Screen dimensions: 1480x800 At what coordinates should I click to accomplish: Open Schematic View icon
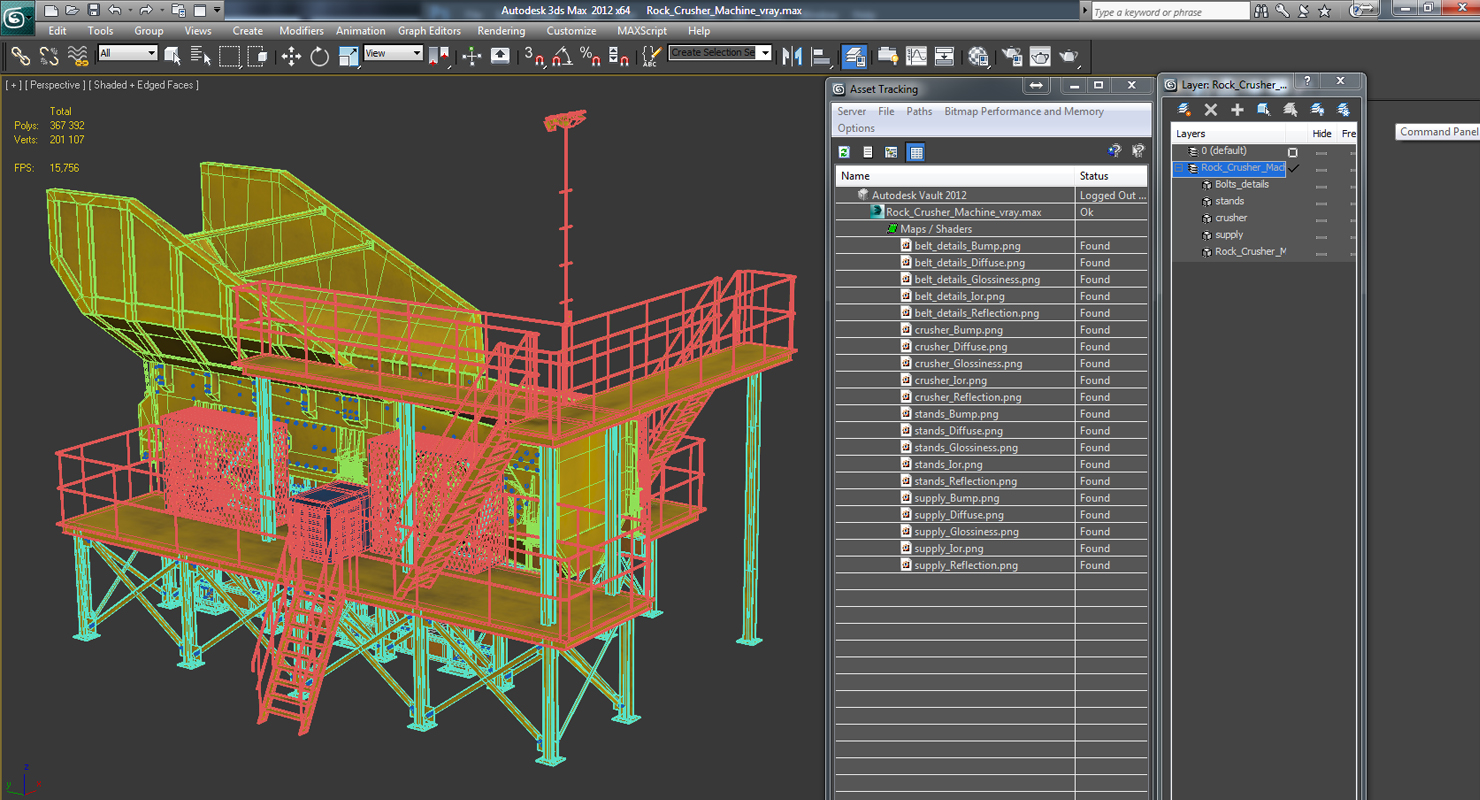click(x=944, y=56)
